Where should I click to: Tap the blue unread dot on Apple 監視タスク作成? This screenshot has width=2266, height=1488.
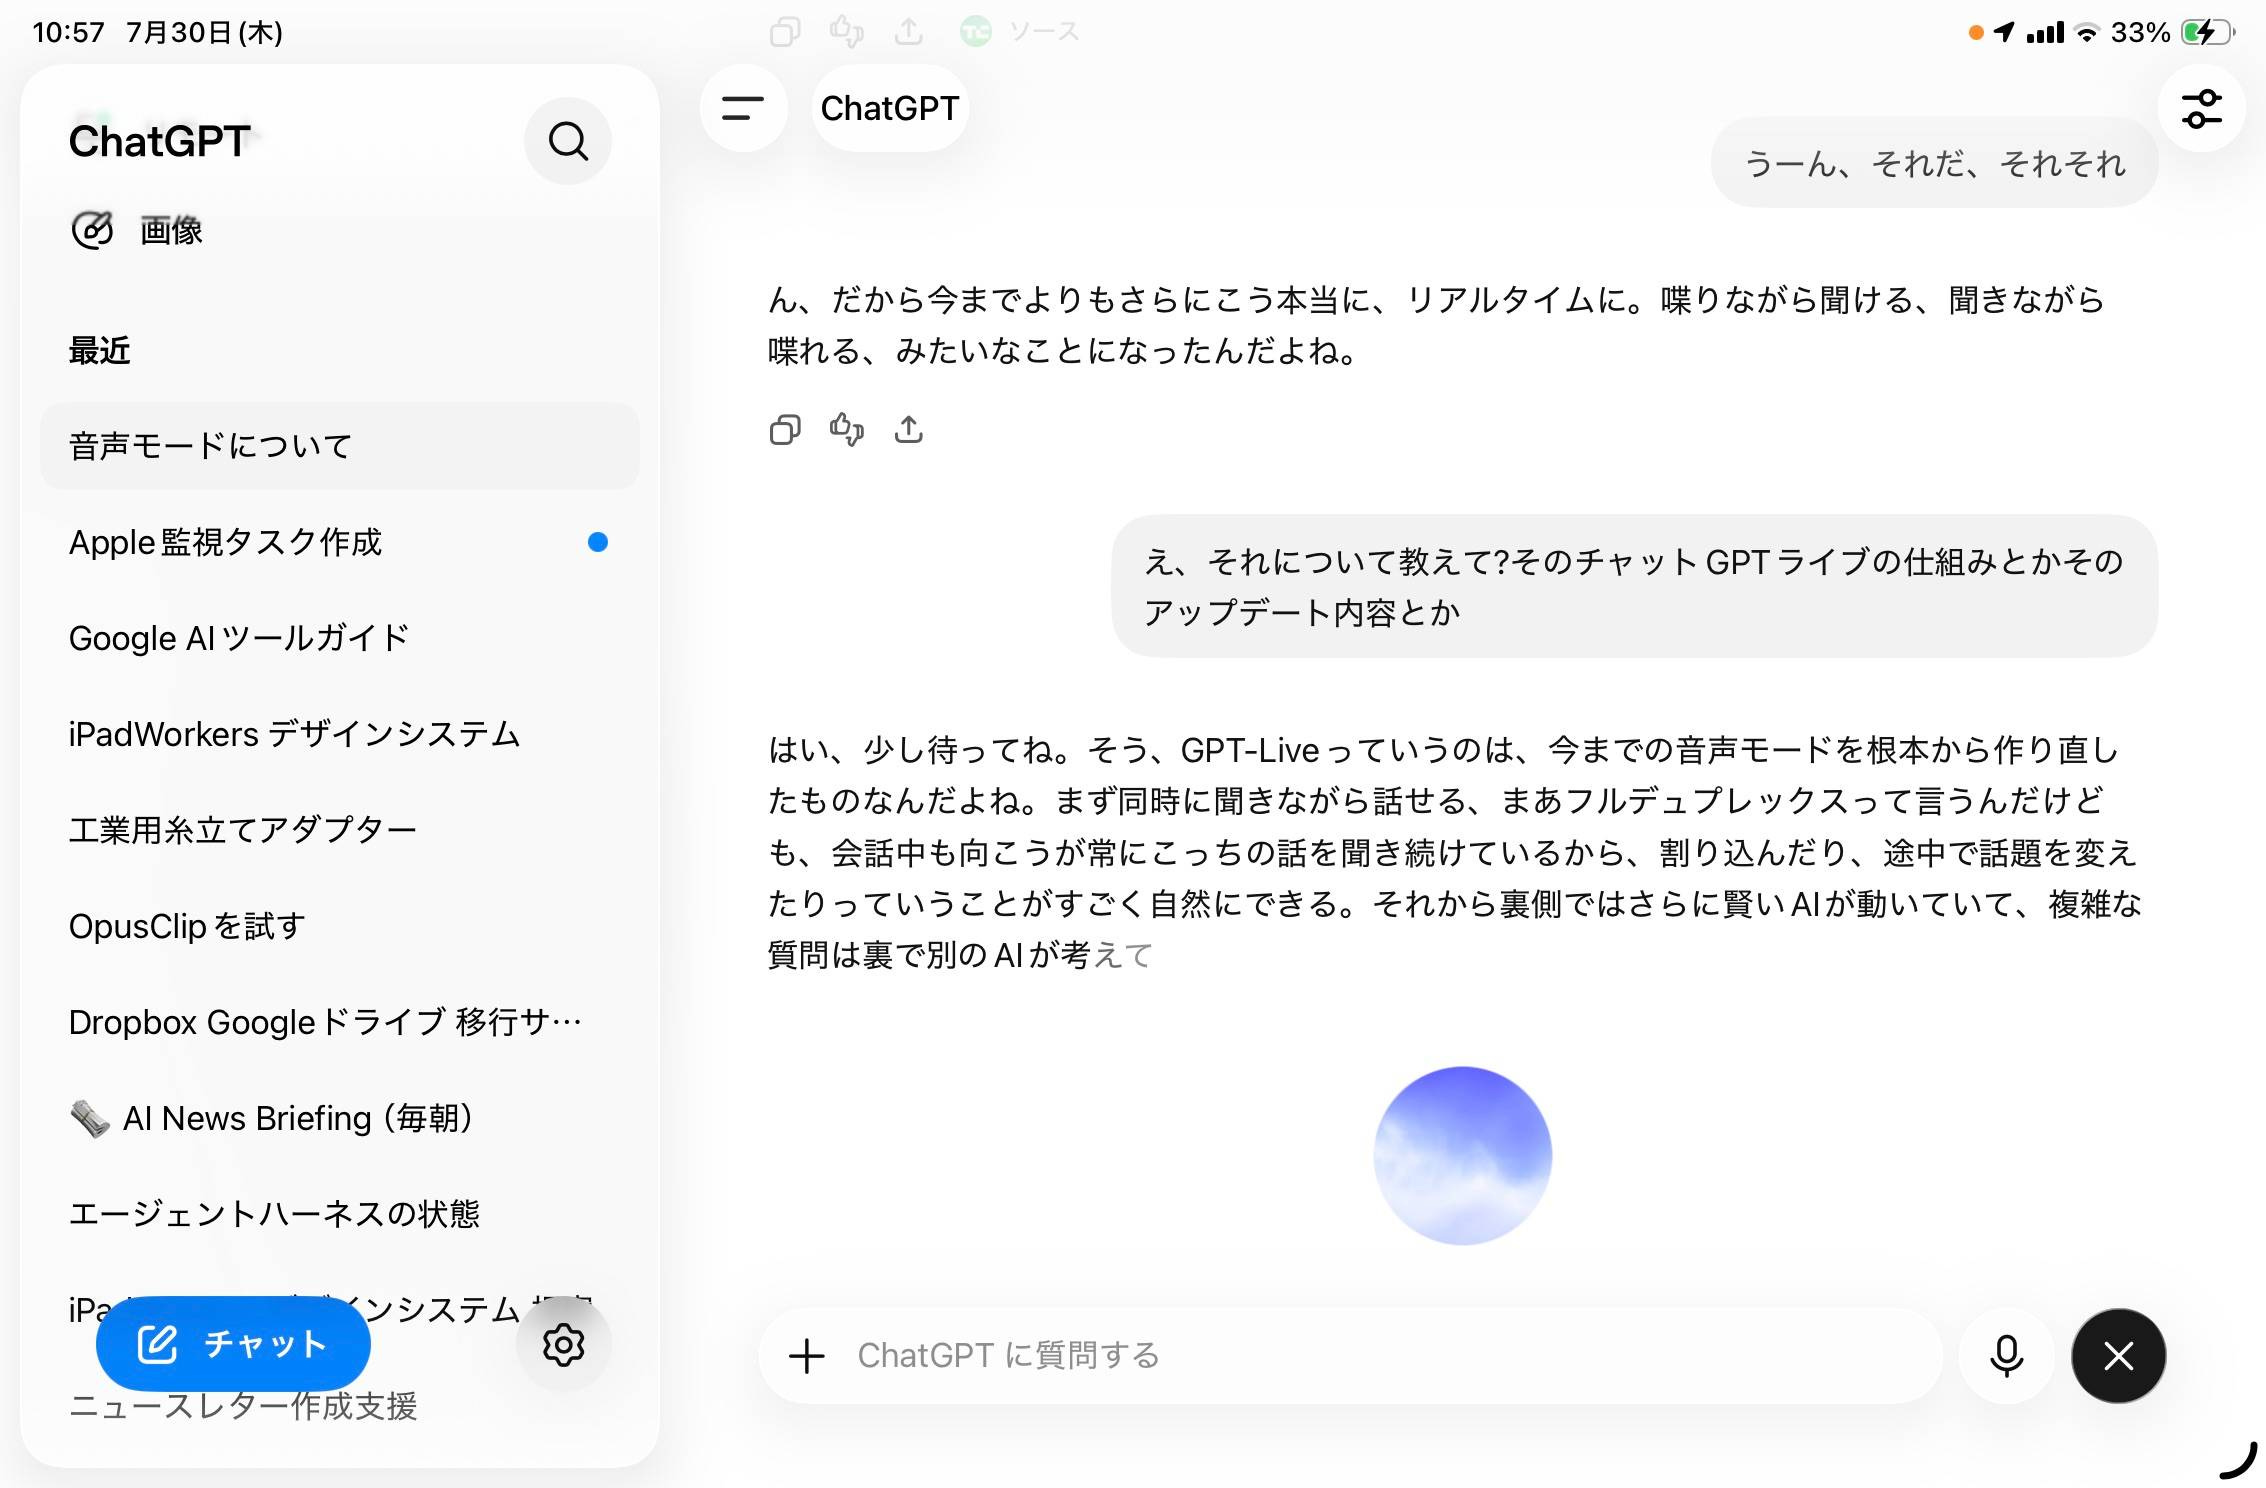tap(597, 542)
